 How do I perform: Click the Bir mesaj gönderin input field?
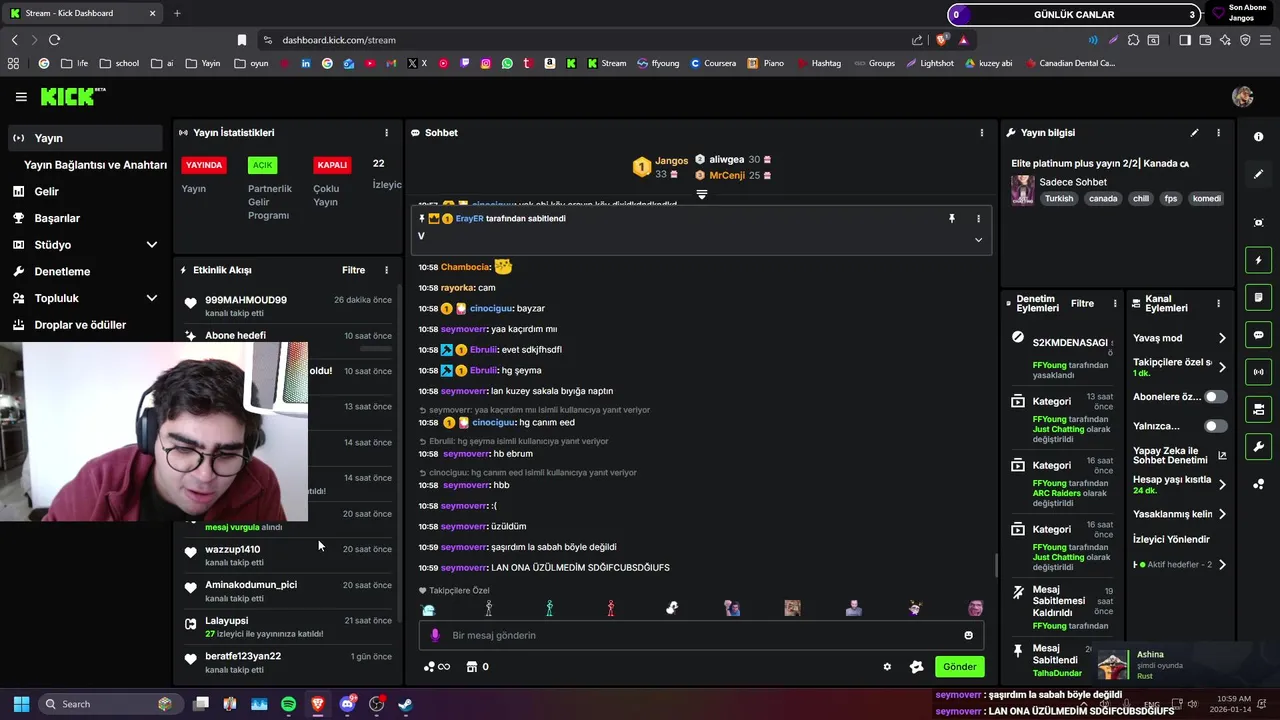[x=700, y=635]
